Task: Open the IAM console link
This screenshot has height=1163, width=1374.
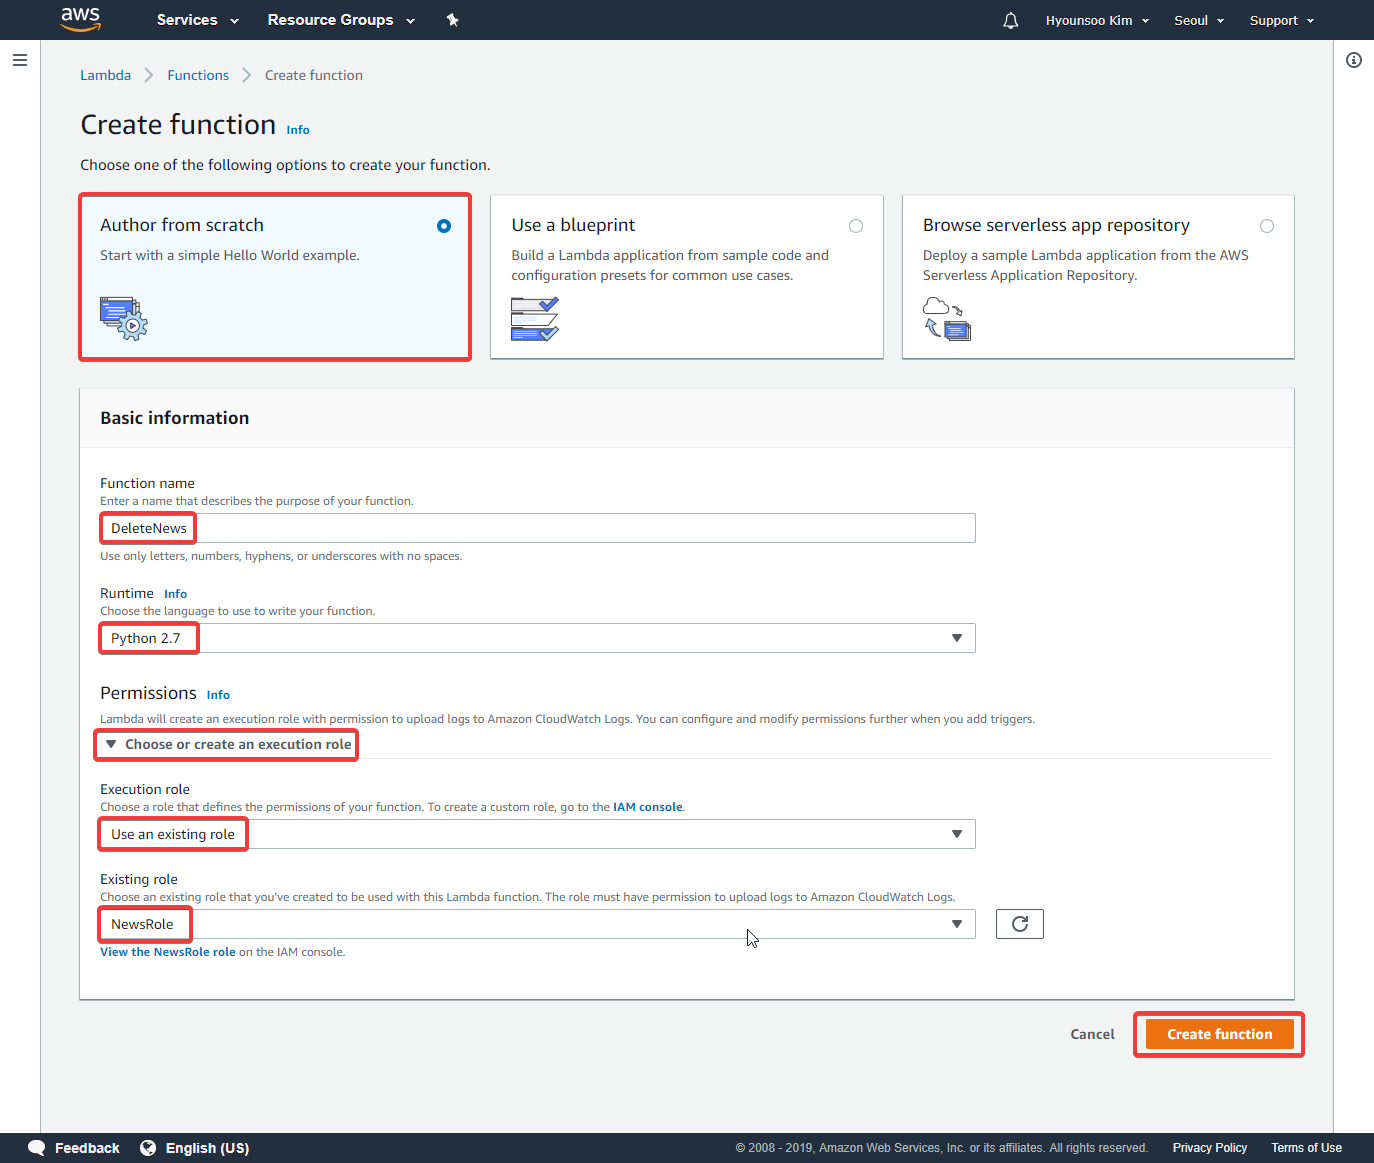Action: [x=647, y=807]
